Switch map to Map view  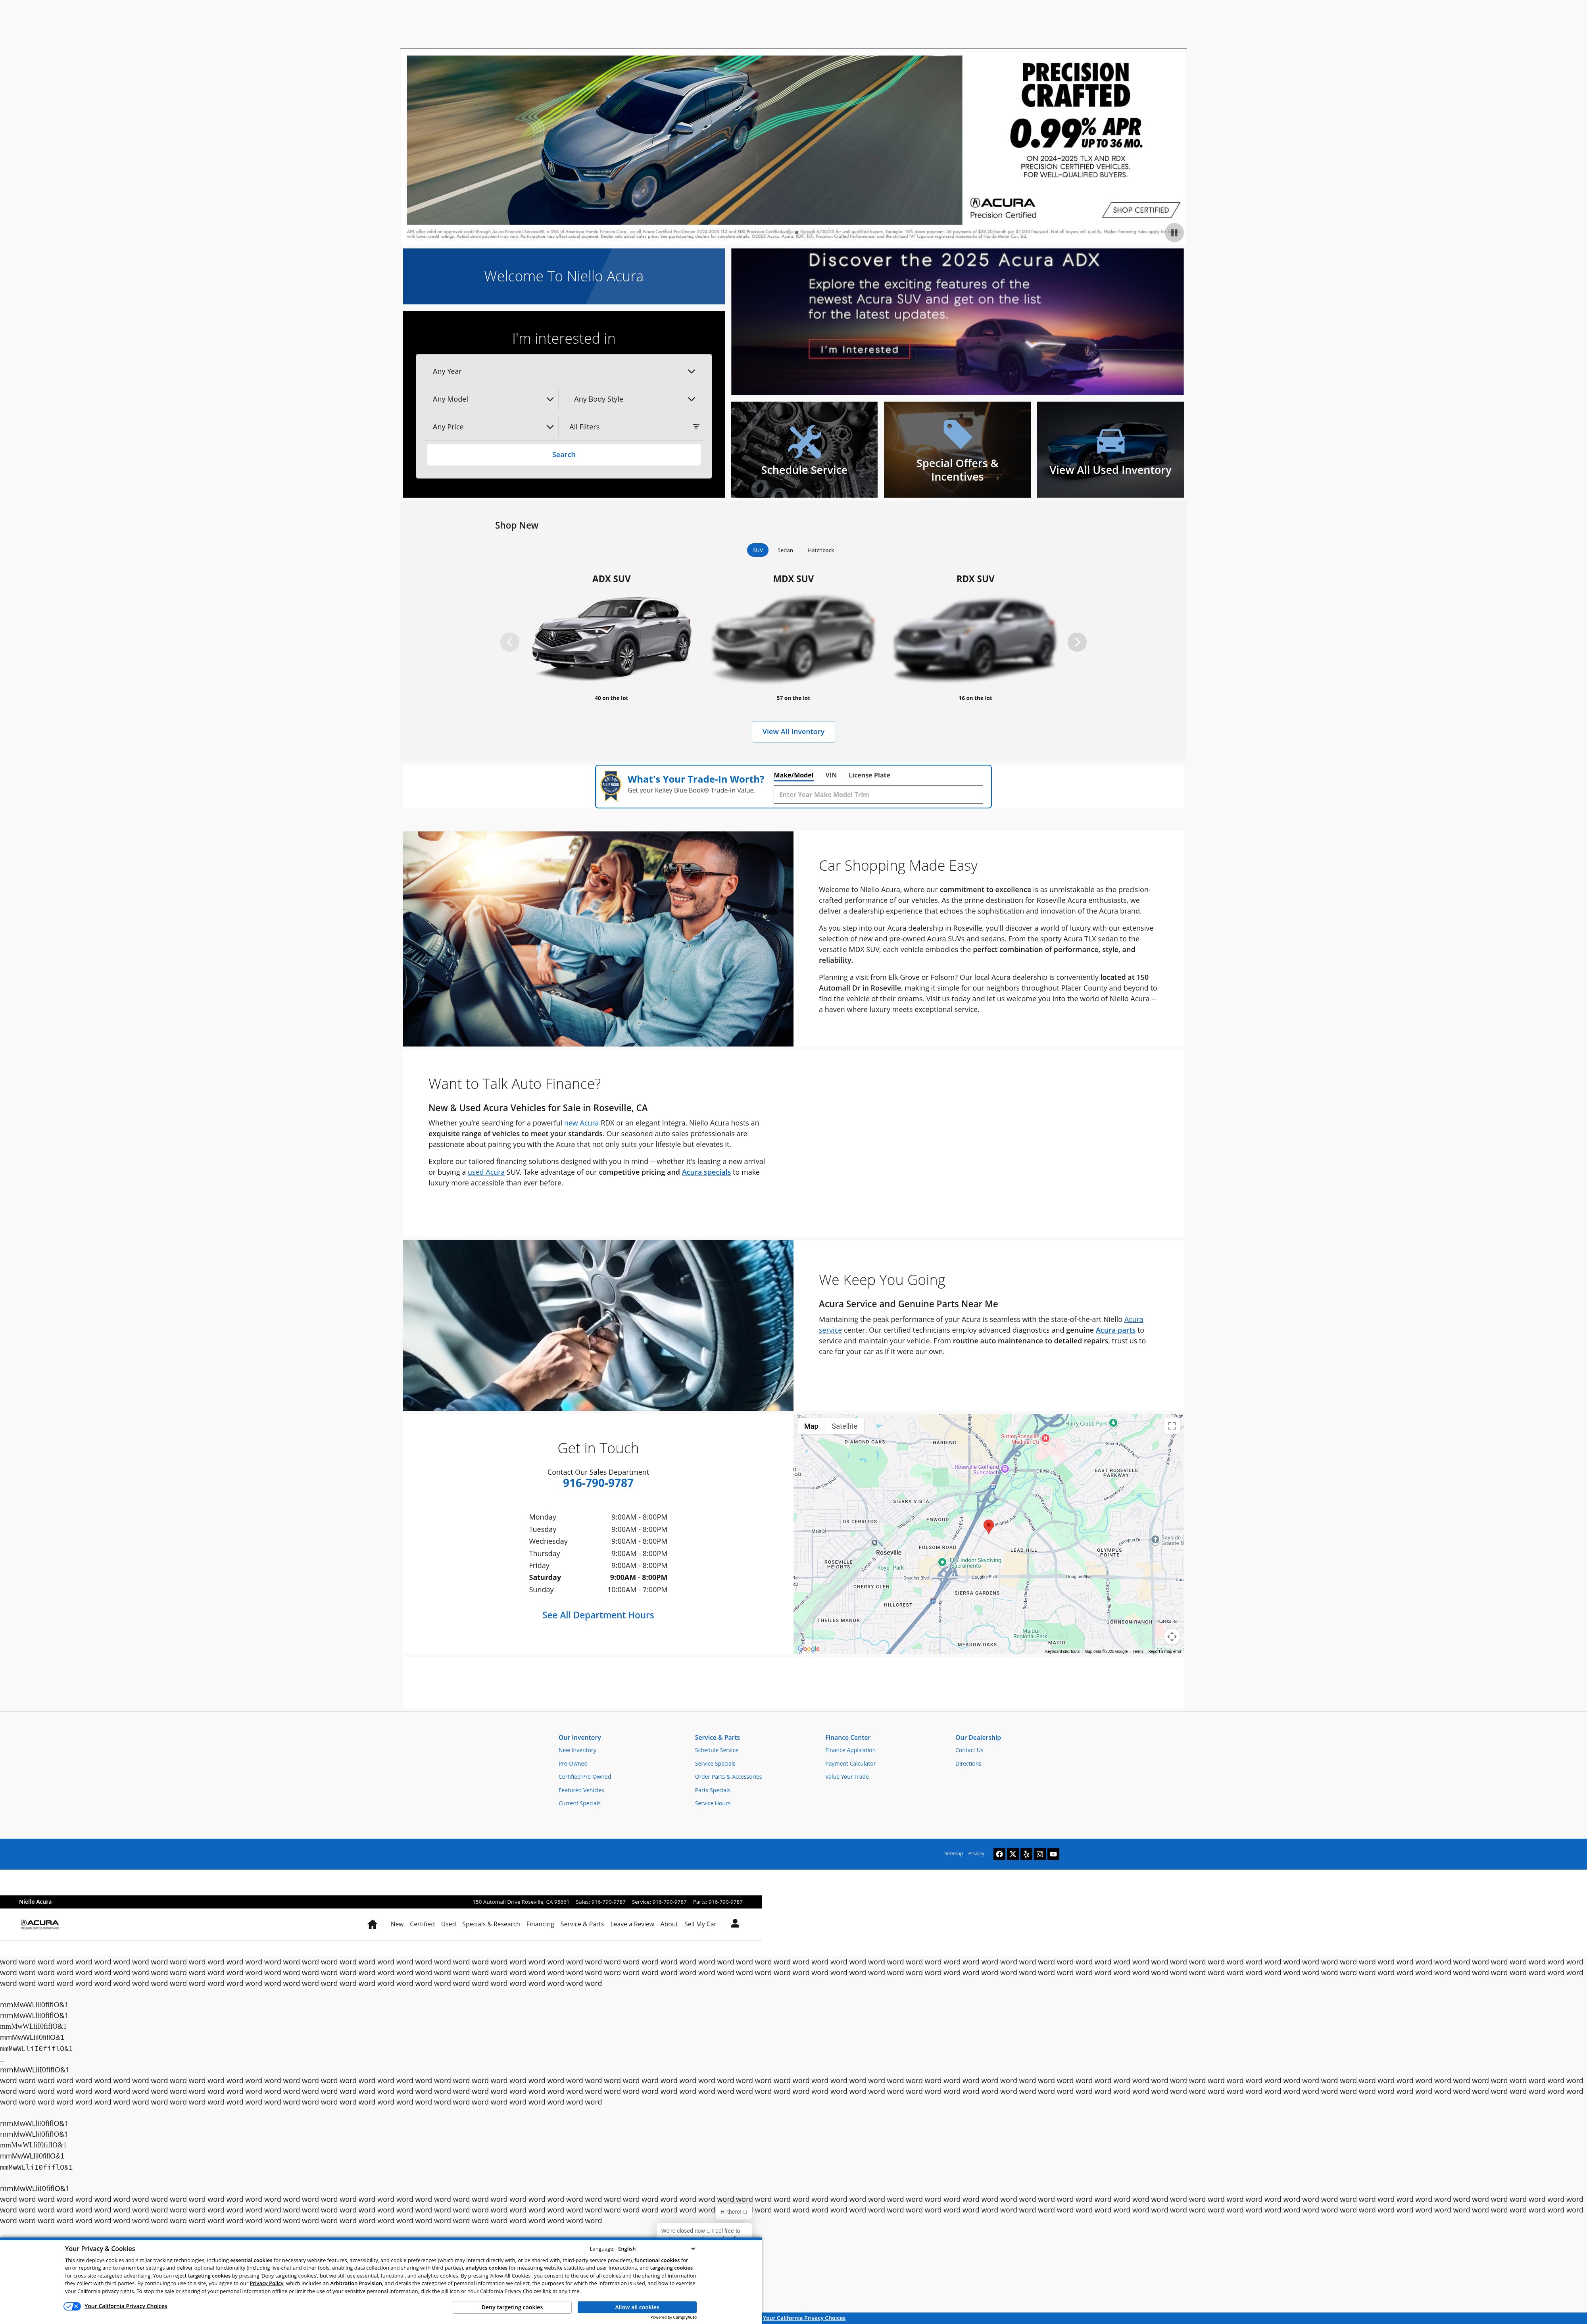(811, 1426)
